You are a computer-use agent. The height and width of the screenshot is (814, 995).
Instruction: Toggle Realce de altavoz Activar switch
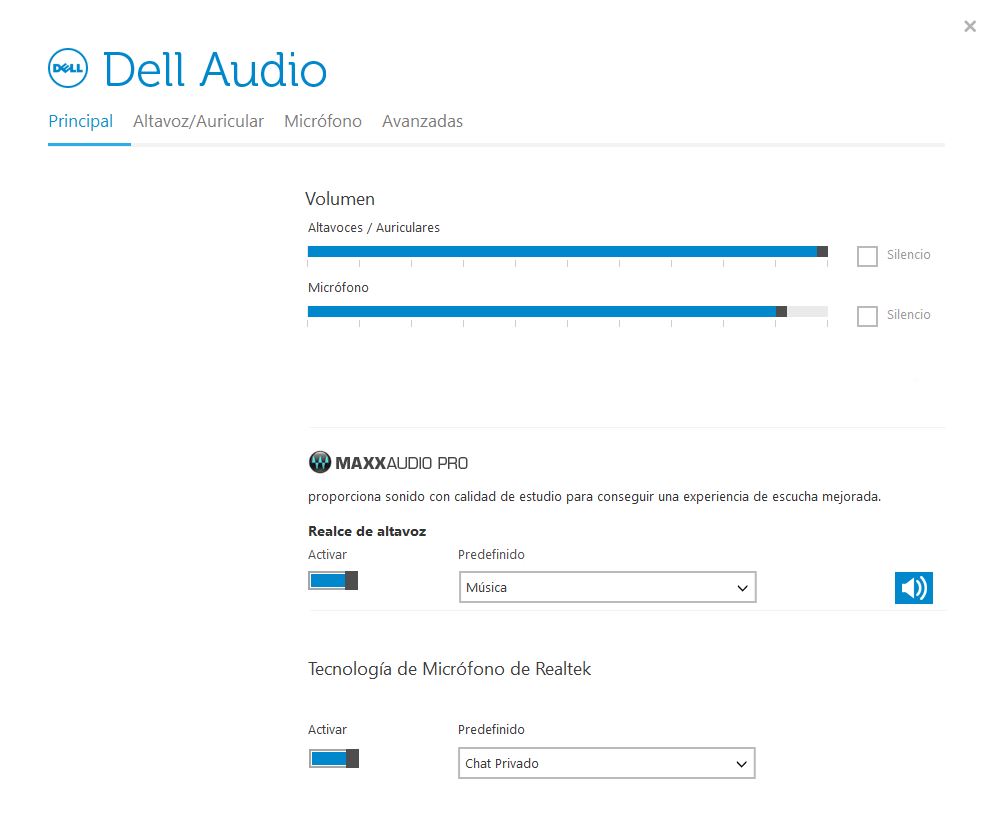coord(333,581)
